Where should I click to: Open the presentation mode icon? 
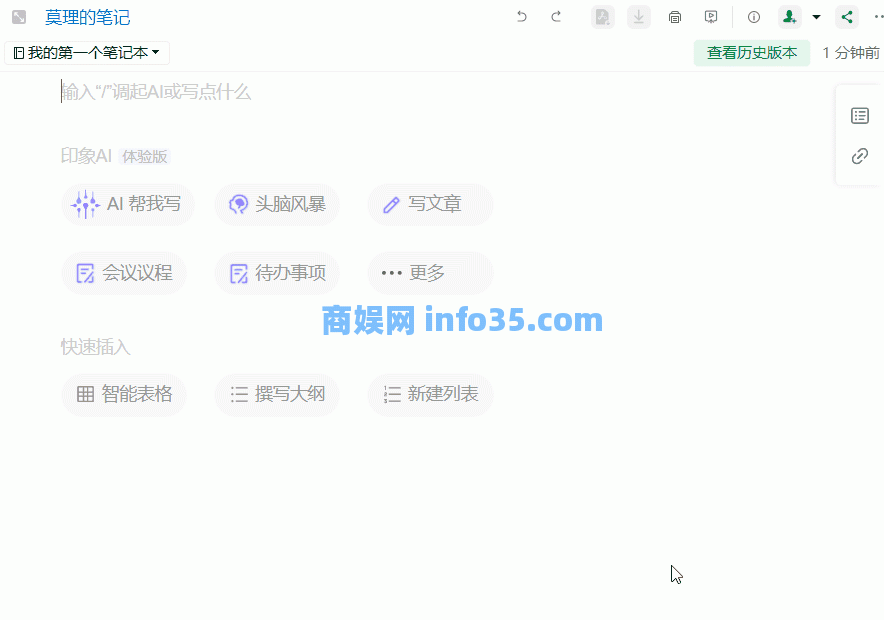[x=711, y=17]
